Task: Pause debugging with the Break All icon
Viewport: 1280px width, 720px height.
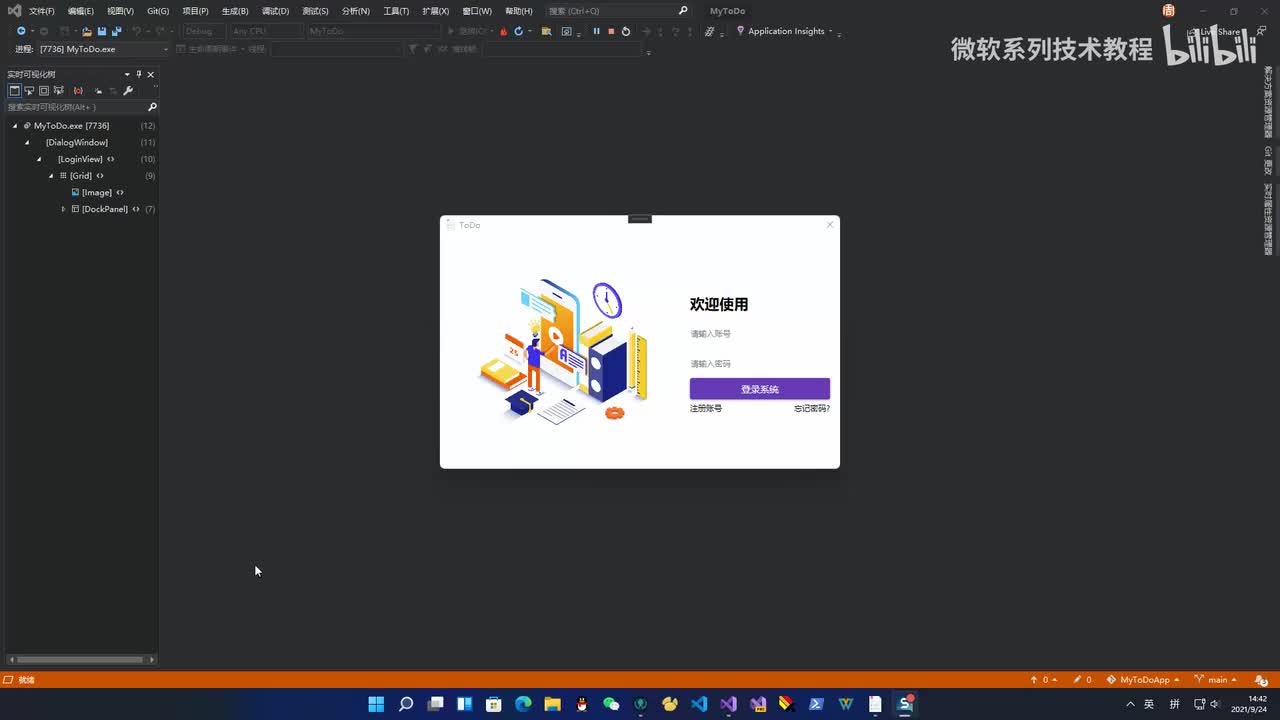Action: point(596,31)
